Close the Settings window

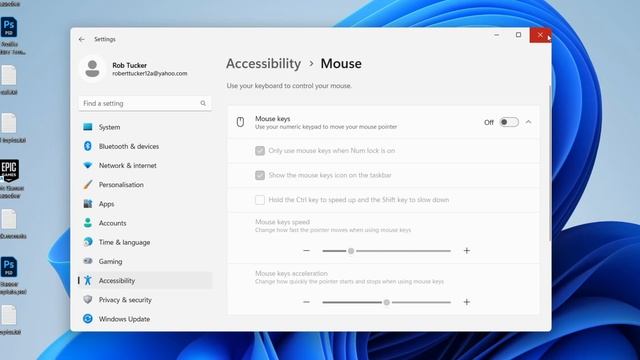[540, 35]
